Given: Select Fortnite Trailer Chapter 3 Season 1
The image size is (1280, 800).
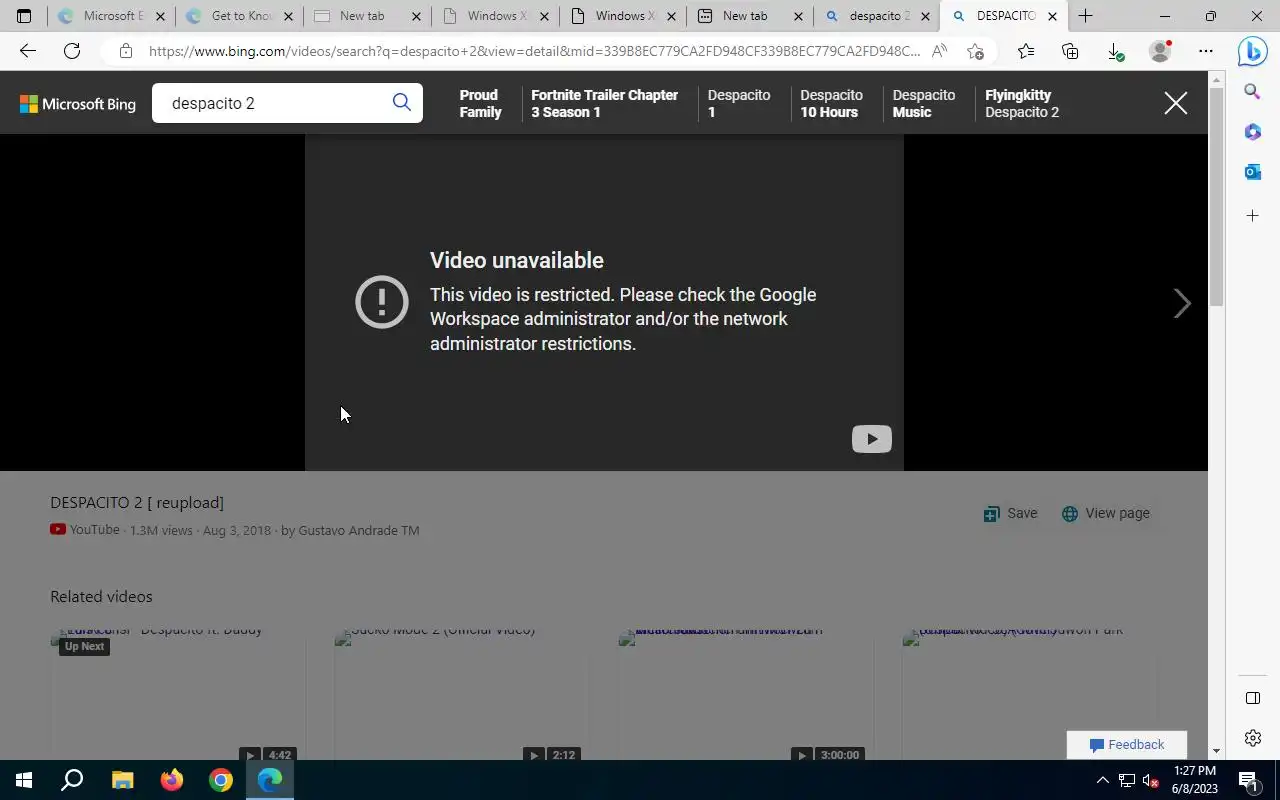Looking at the screenshot, I should tap(604, 103).
